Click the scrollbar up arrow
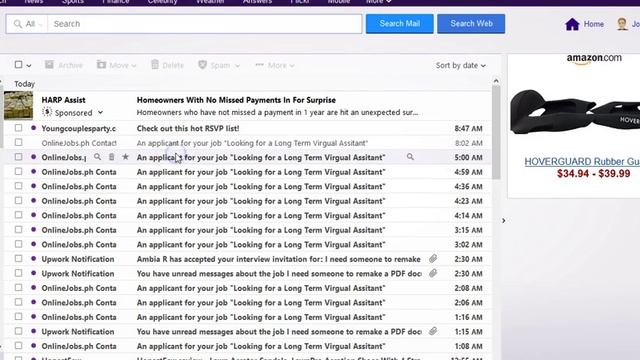 pos(496,81)
